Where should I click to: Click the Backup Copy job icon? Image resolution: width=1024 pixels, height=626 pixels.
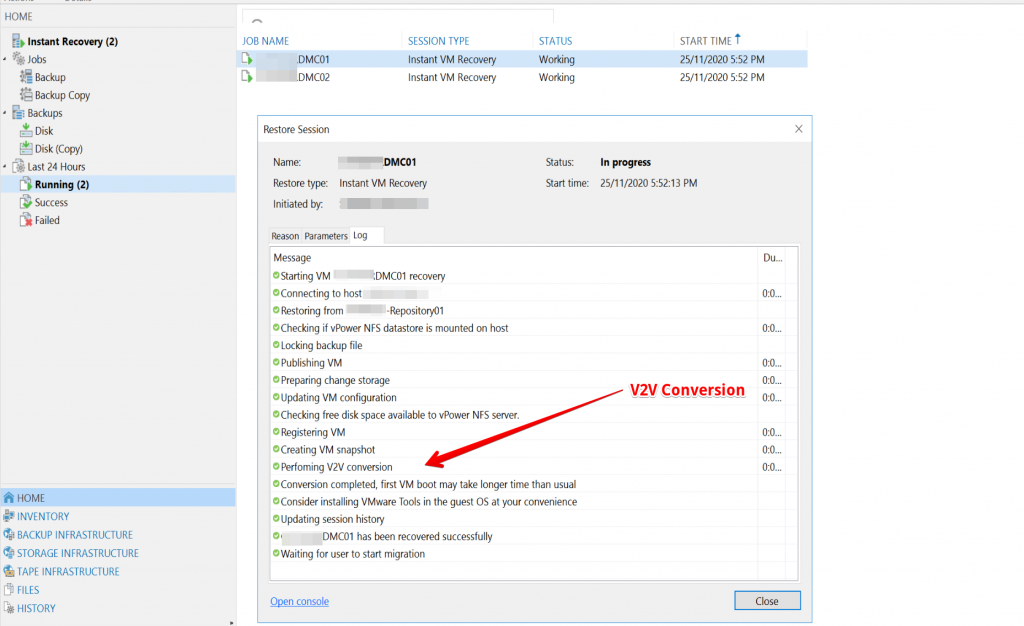[26, 95]
